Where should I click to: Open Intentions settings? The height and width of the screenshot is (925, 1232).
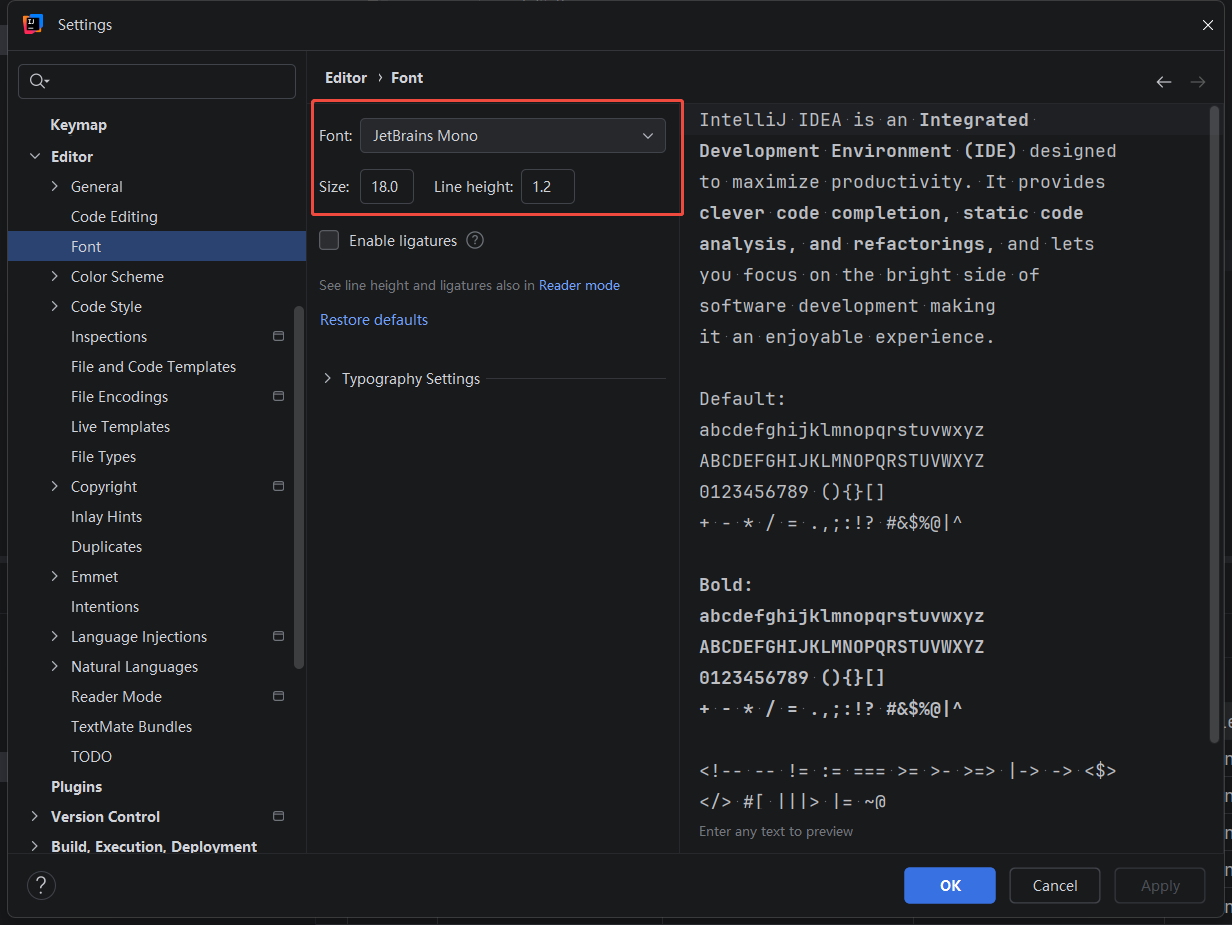[x=105, y=607]
